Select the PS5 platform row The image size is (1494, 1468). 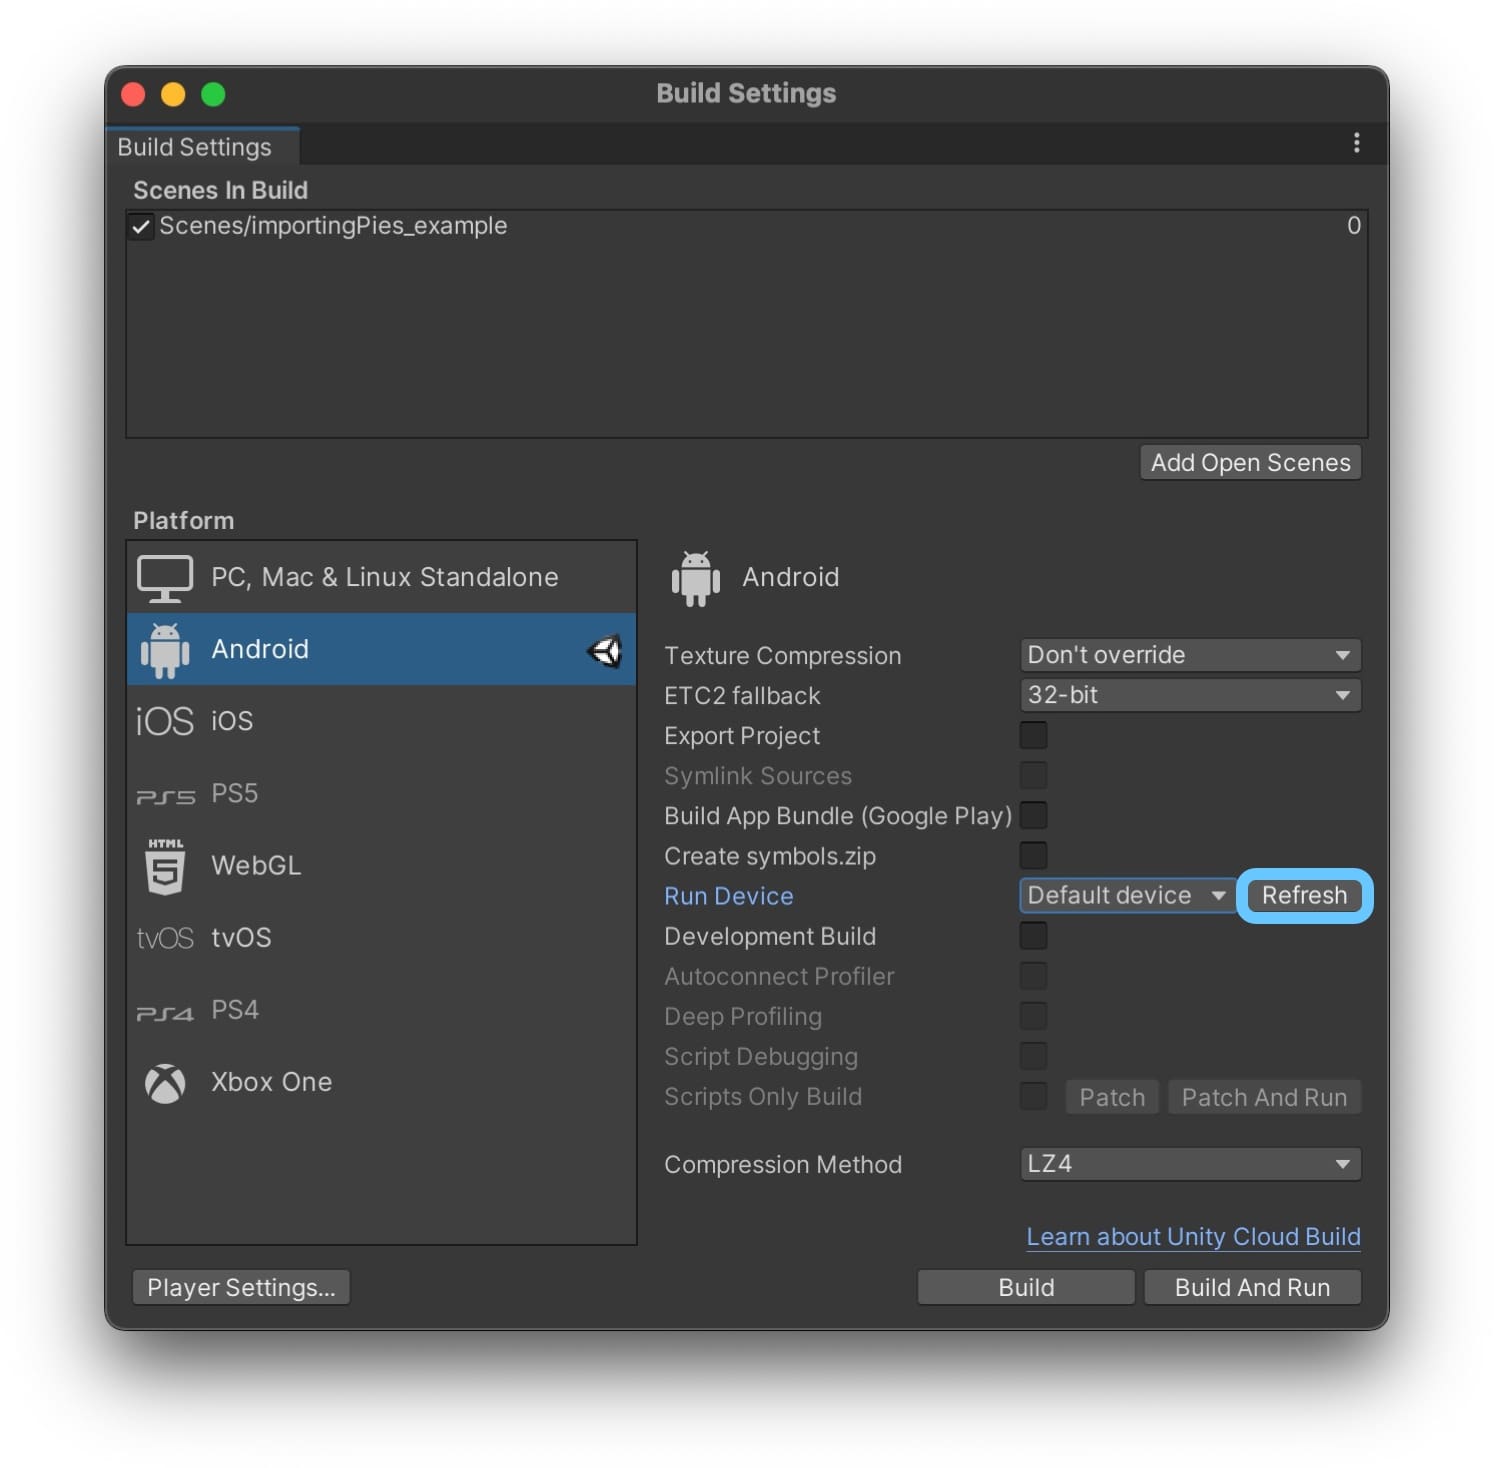click(381, 794)
